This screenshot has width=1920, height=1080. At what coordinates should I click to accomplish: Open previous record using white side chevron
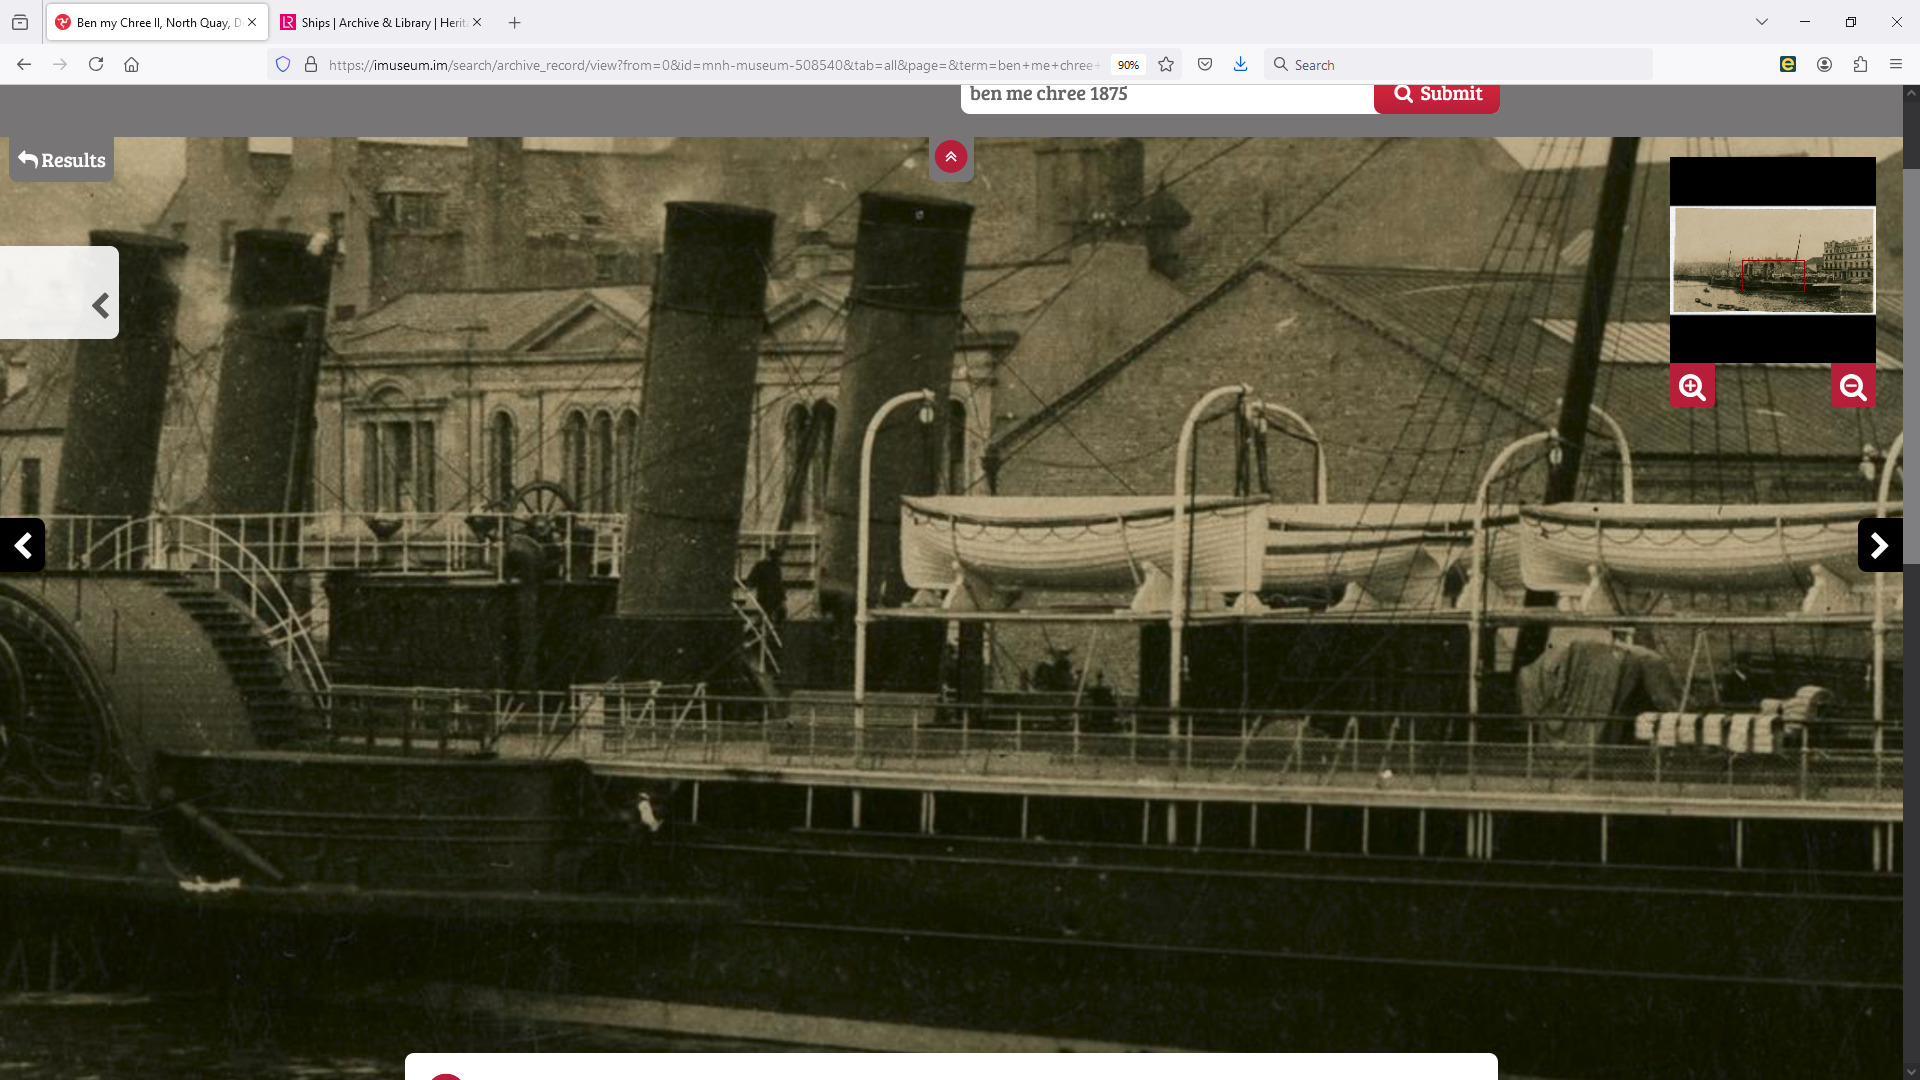[x=100, y=305]
